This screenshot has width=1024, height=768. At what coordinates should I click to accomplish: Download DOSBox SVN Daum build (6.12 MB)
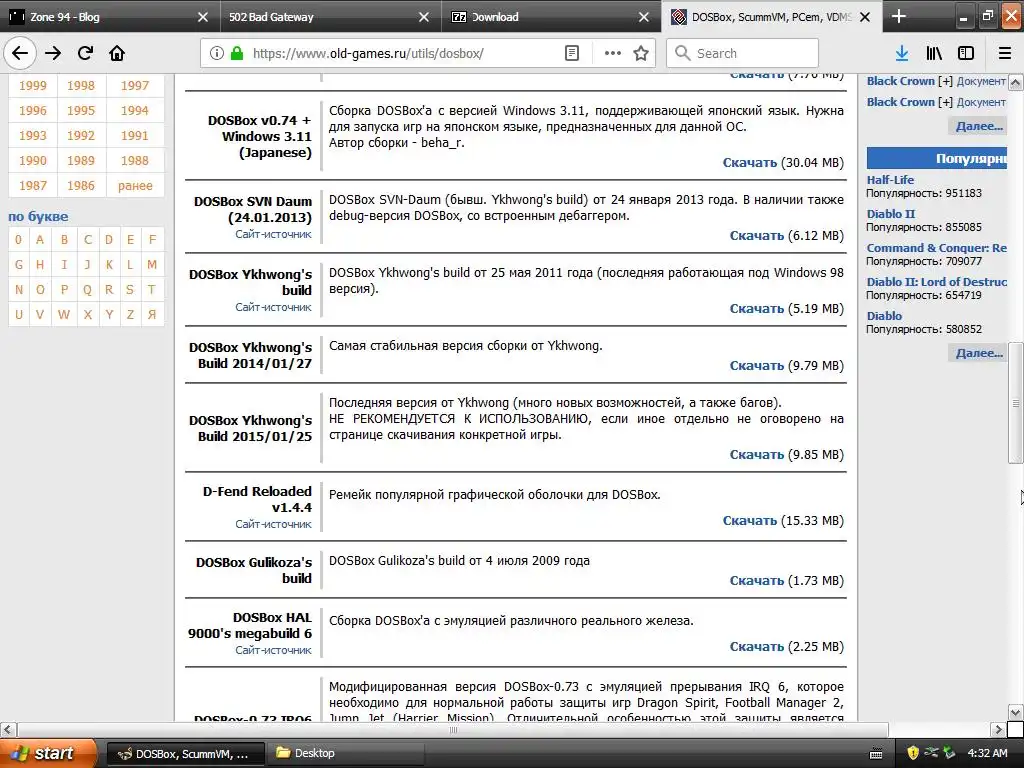coord(757,236)
